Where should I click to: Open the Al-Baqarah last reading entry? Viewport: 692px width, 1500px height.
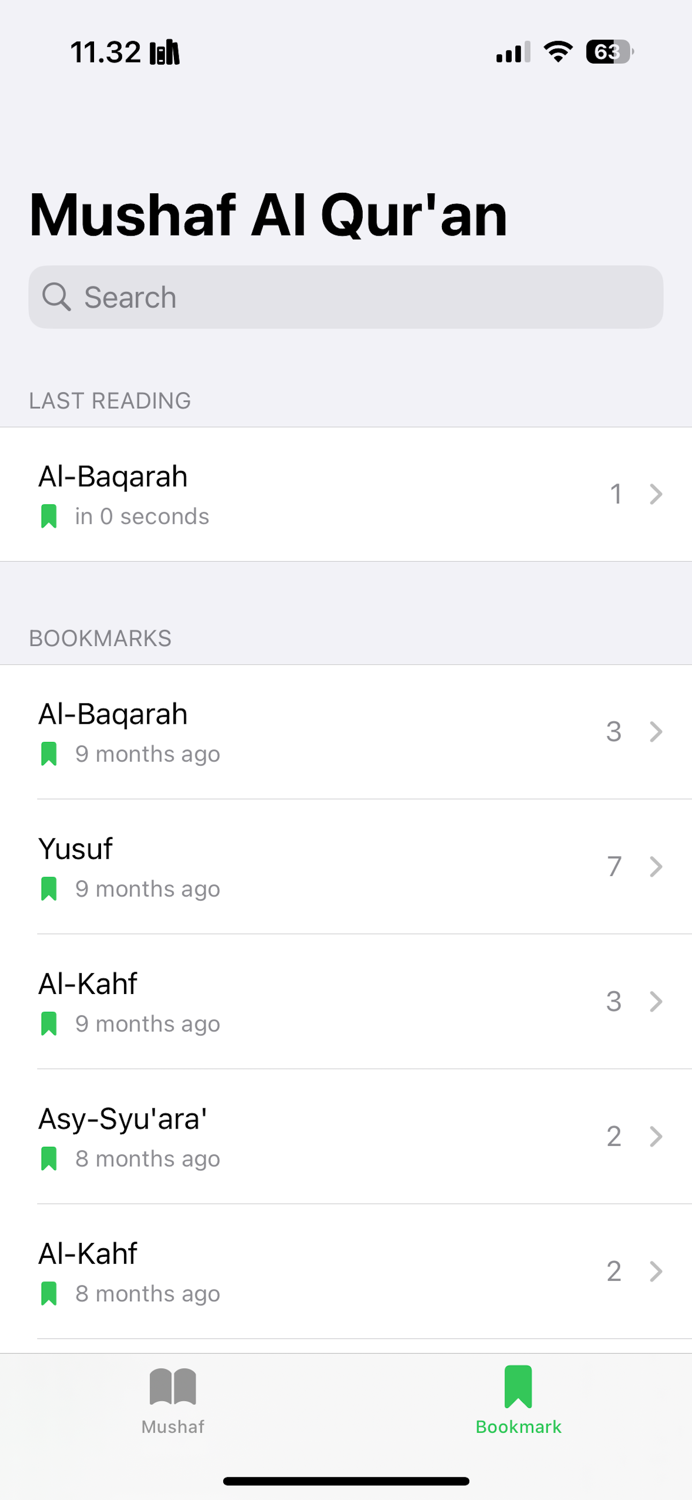point(346,493)
